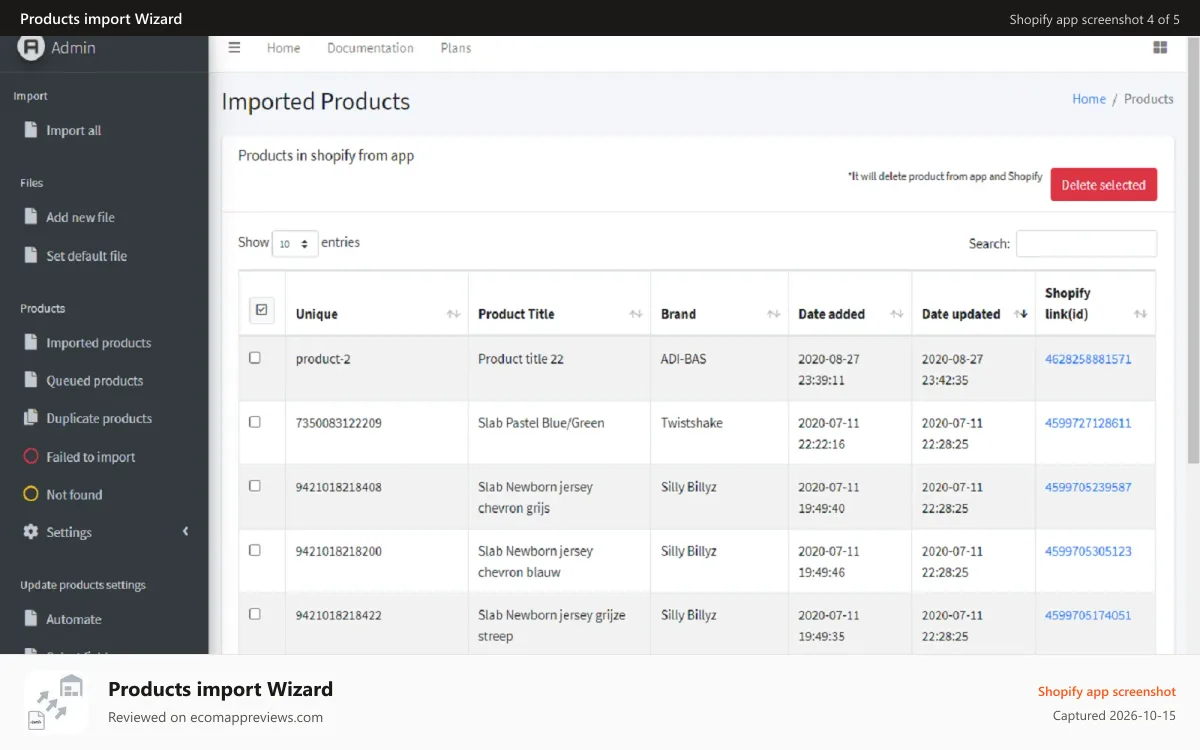Viewport: 1200px width, 750px height.
Task: Sort by Brand column arrows
Action: (773, 314)
